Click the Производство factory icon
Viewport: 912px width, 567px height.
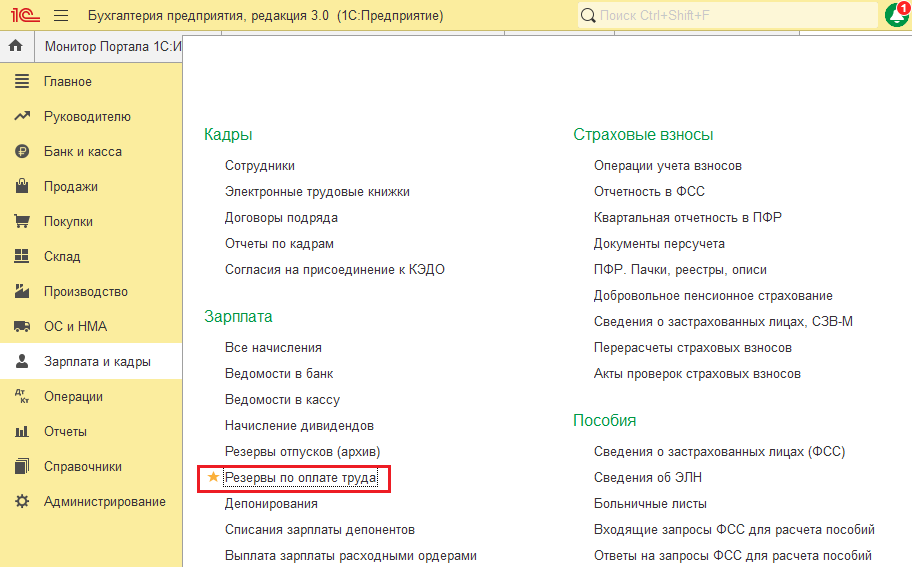[22, 291]
